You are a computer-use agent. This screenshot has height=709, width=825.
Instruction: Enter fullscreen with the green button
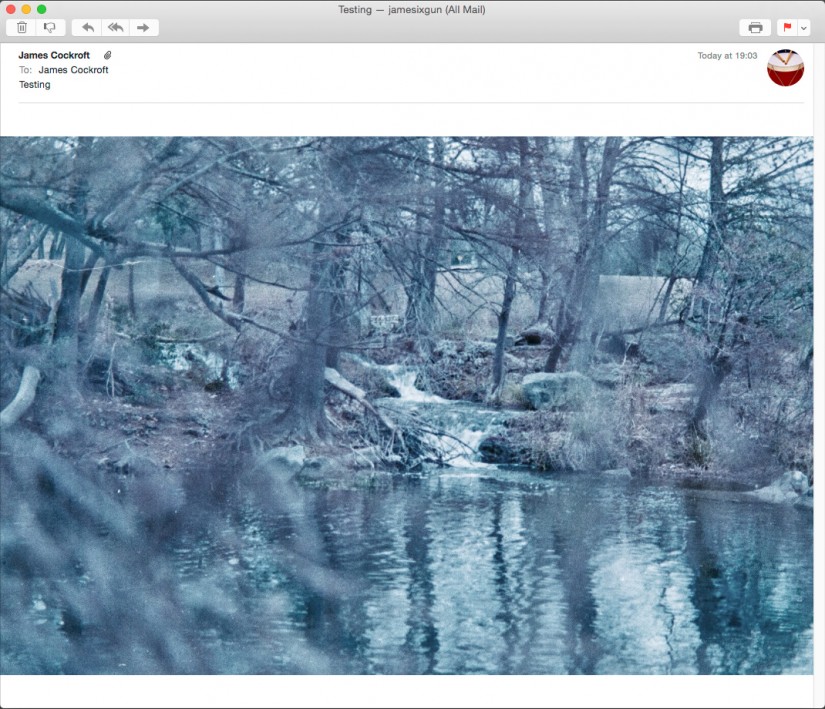point(40,8)
